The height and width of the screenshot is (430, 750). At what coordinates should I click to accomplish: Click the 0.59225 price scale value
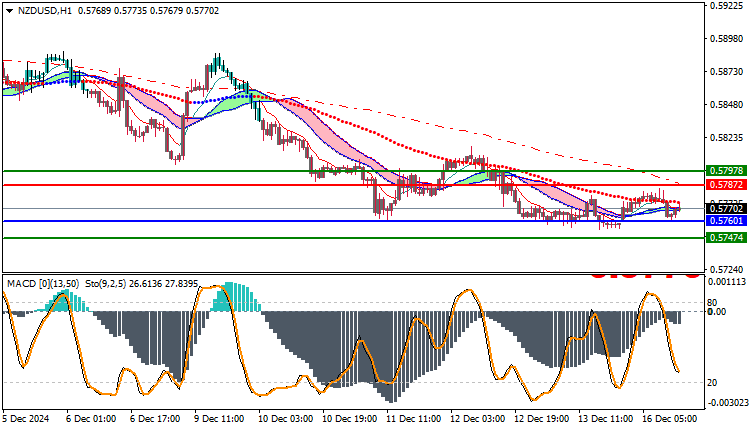(x=727, y=6)
